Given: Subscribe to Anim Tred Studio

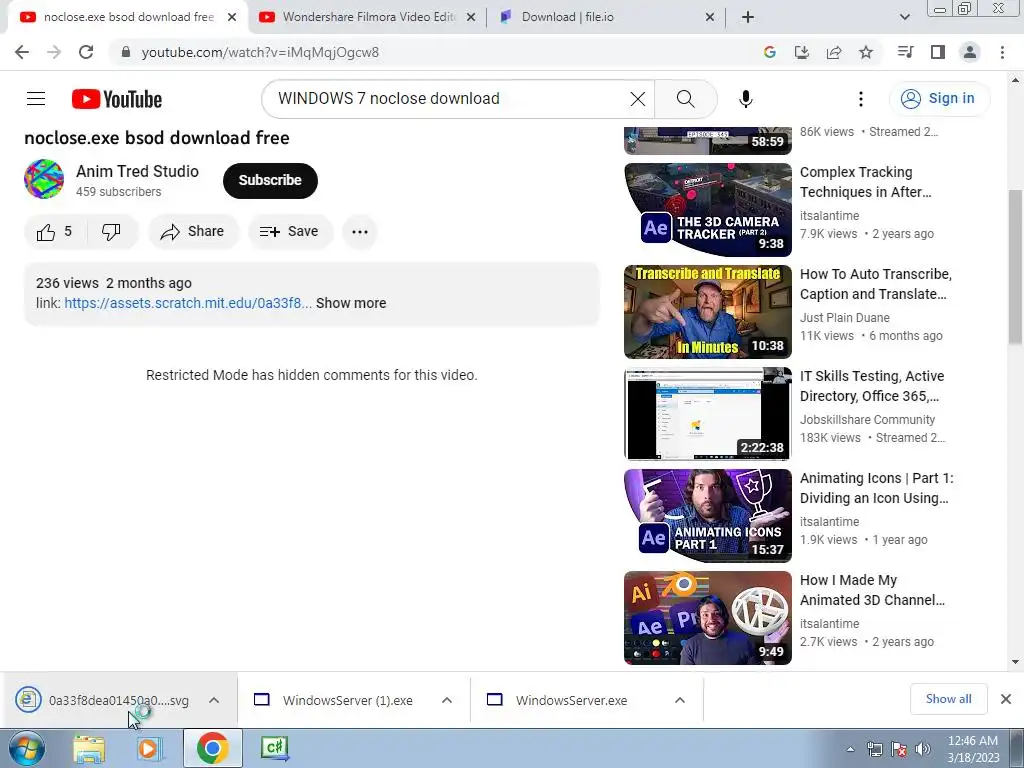Looking at the screenshot, I should point(270,180).
